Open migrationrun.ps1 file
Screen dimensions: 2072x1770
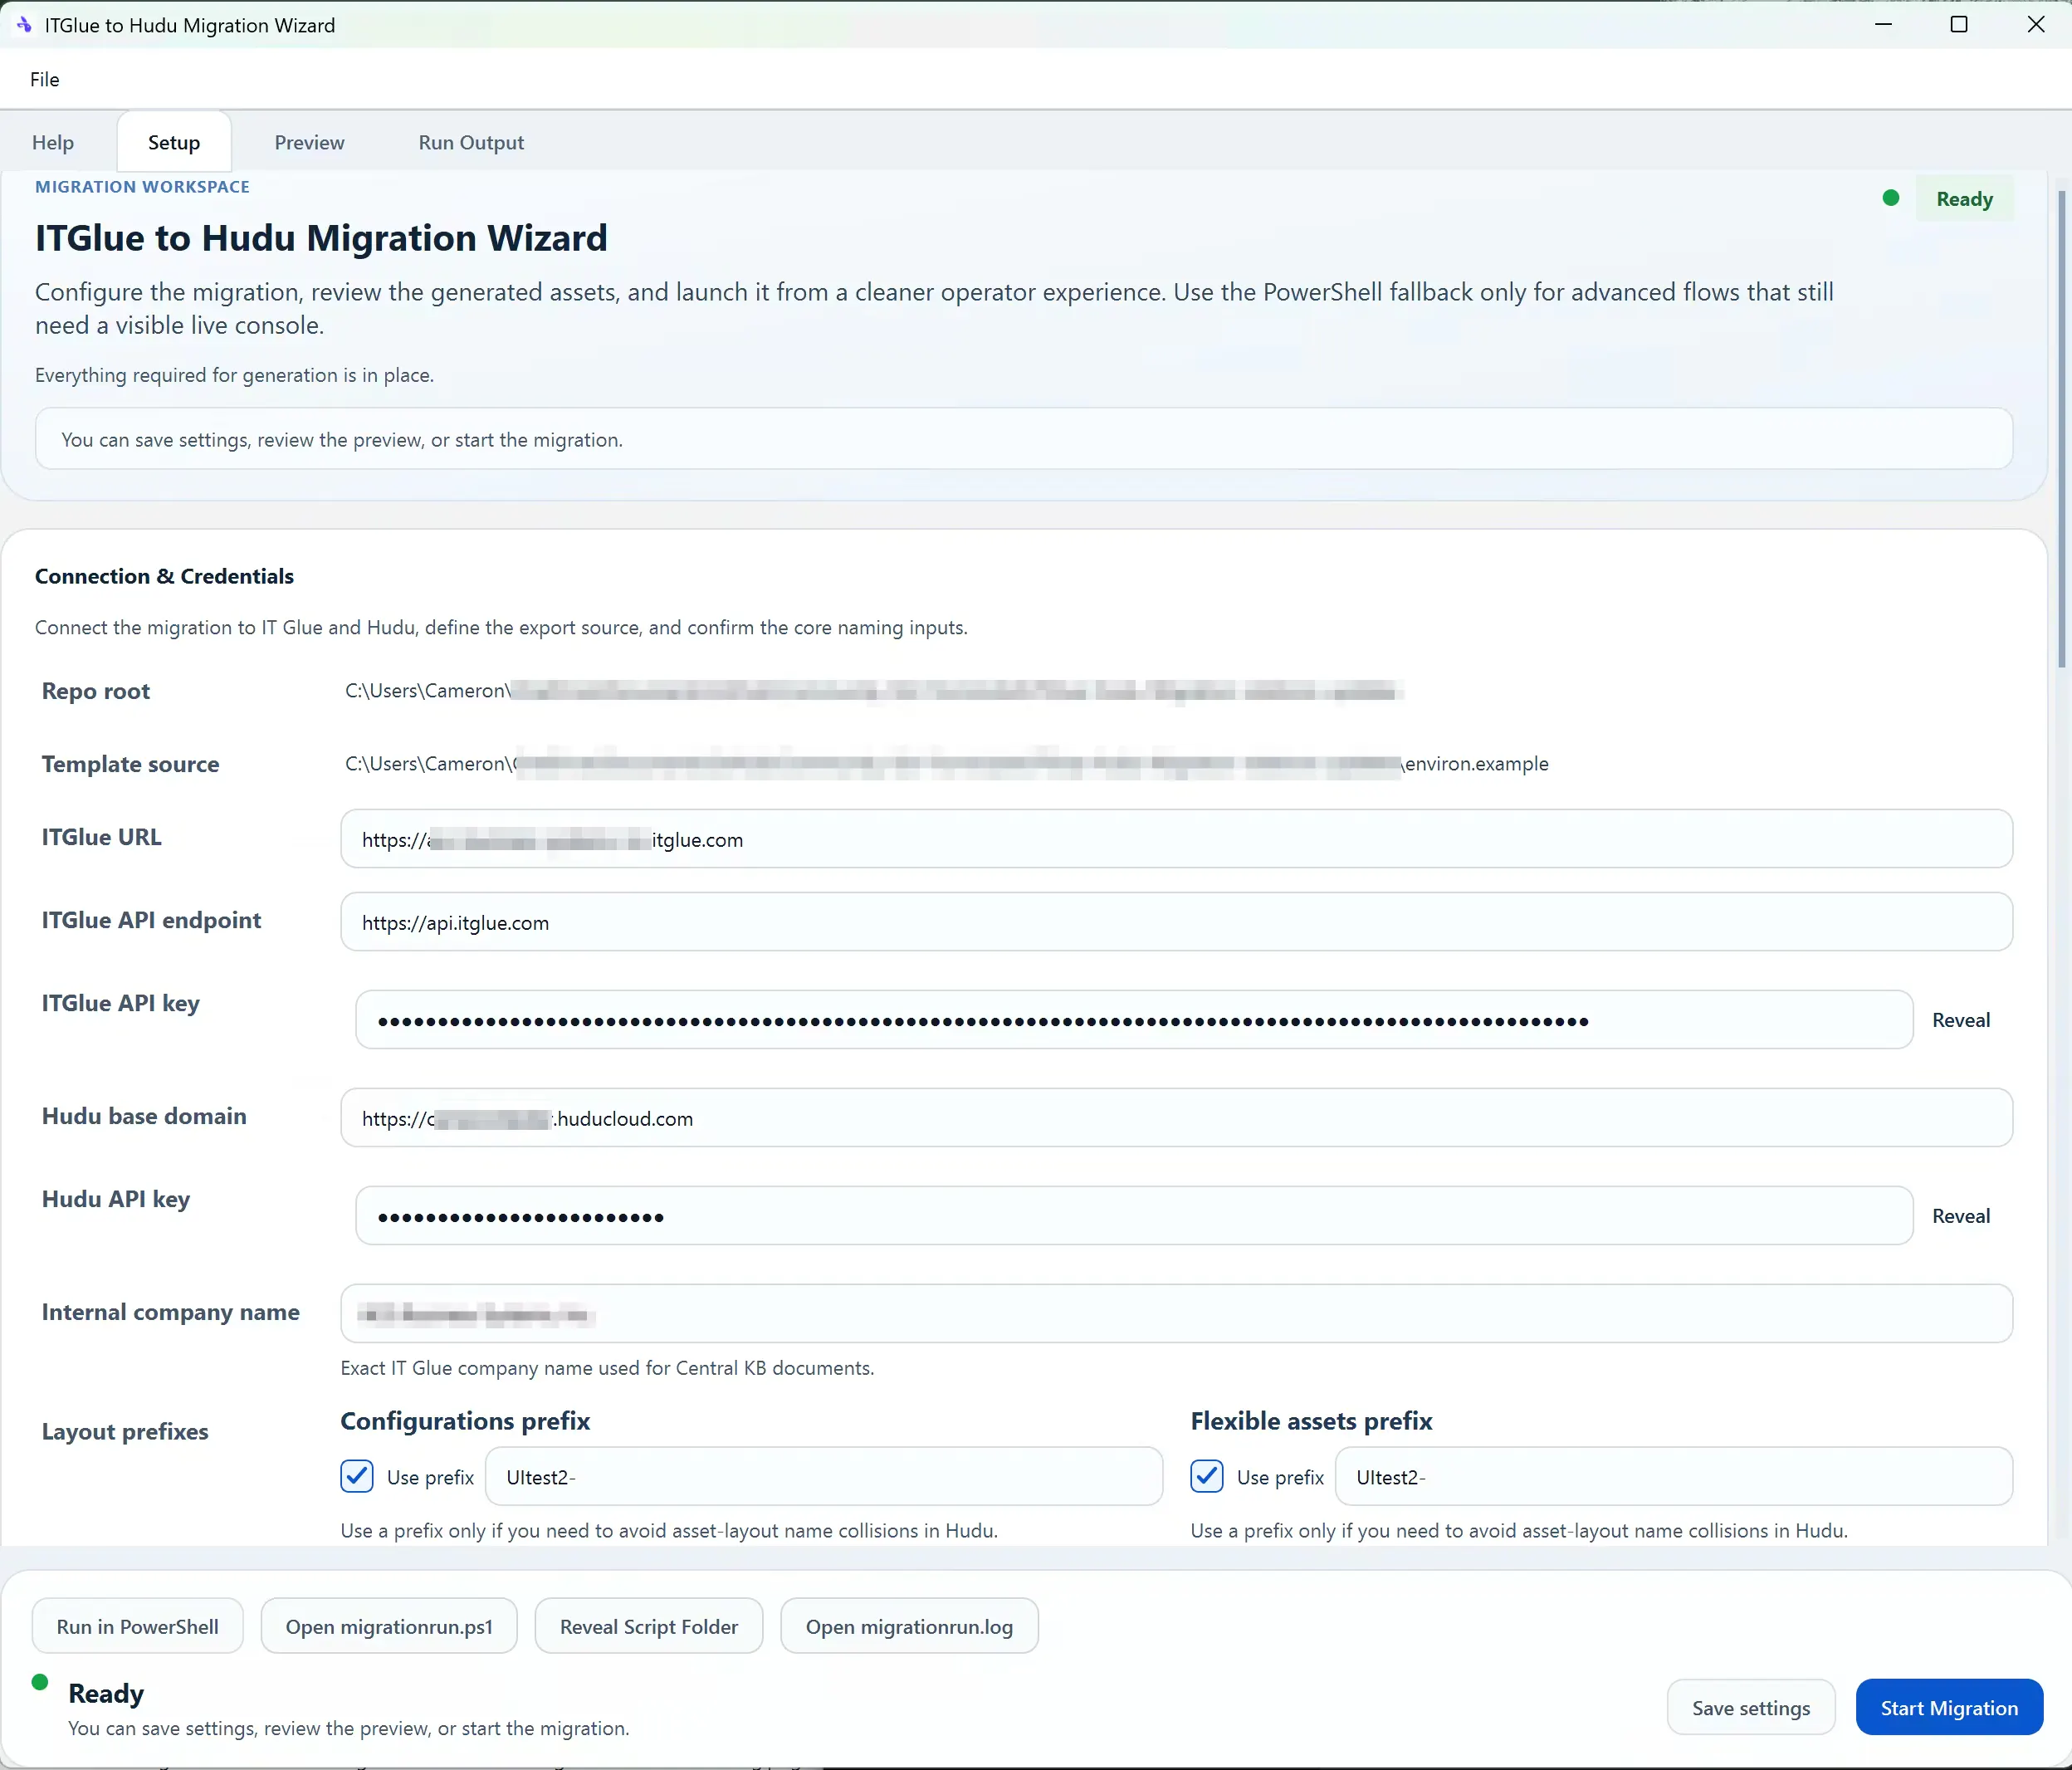click(389, 1626)
